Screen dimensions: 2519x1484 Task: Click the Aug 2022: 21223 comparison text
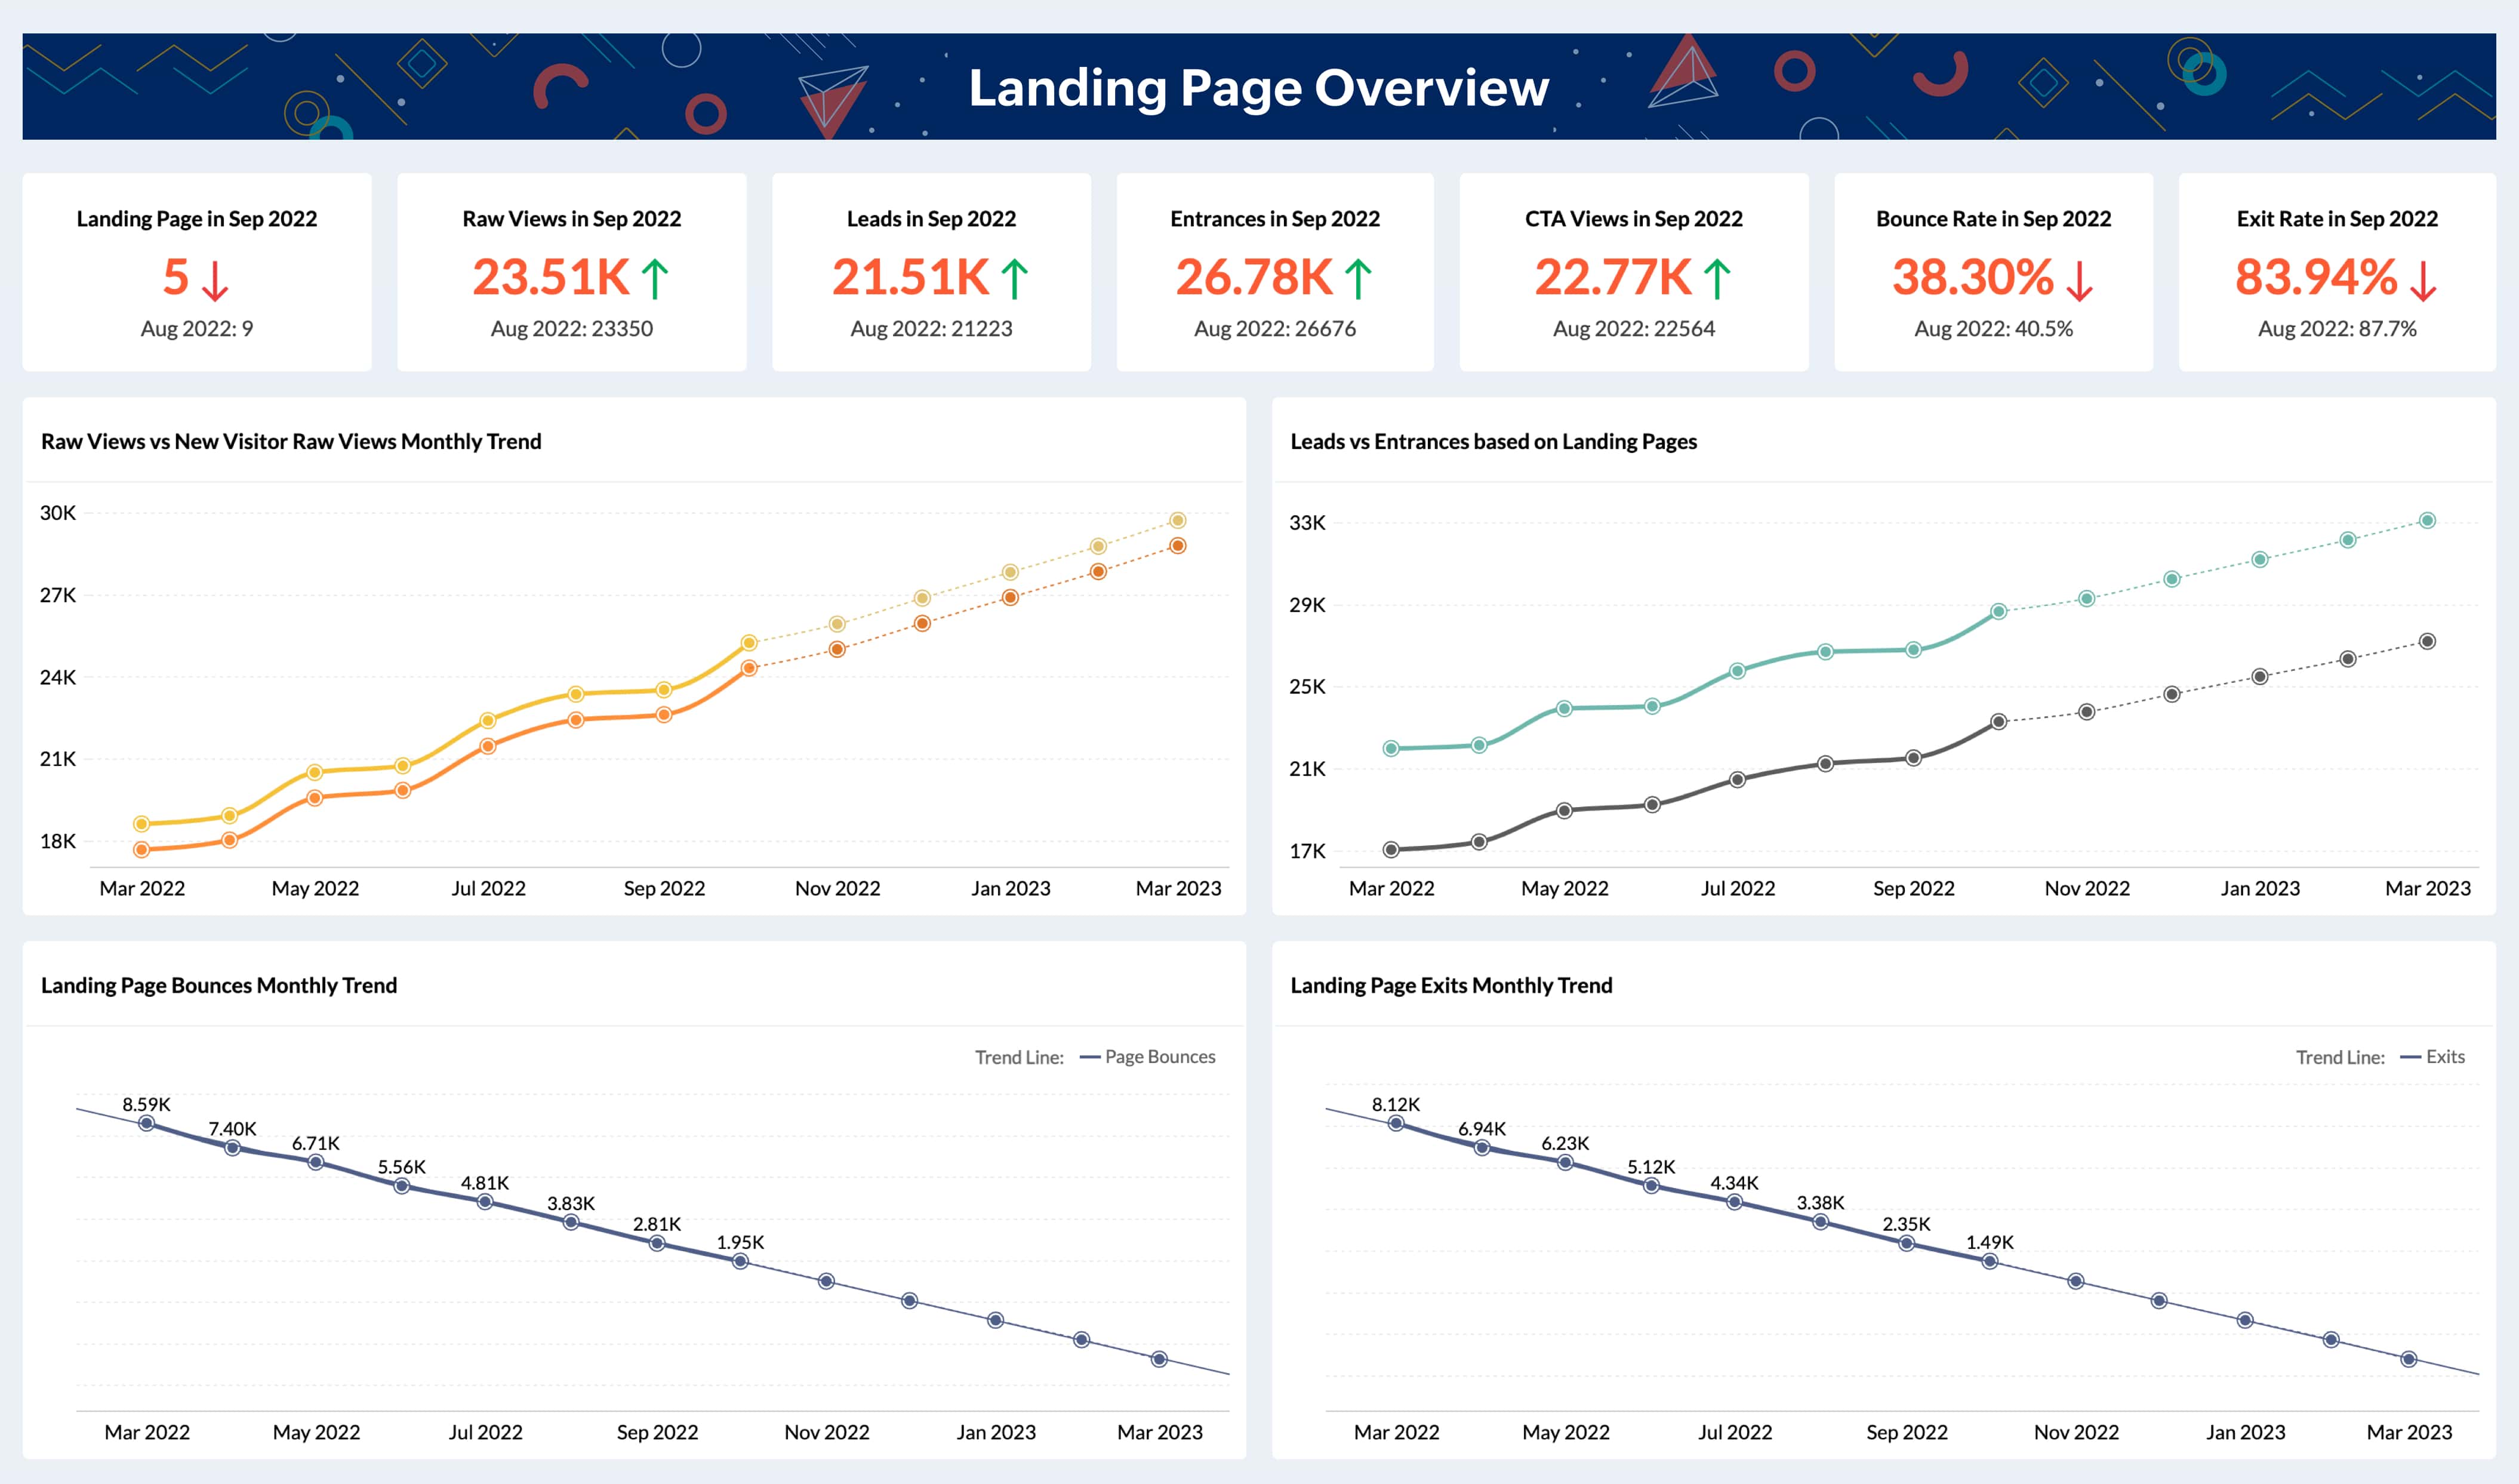[931, 329]
